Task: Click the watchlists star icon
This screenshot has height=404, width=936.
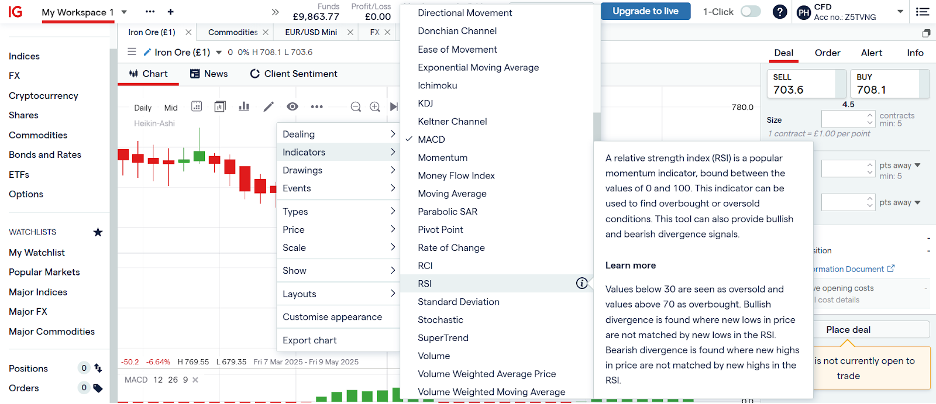Action: tap(98, 232)
